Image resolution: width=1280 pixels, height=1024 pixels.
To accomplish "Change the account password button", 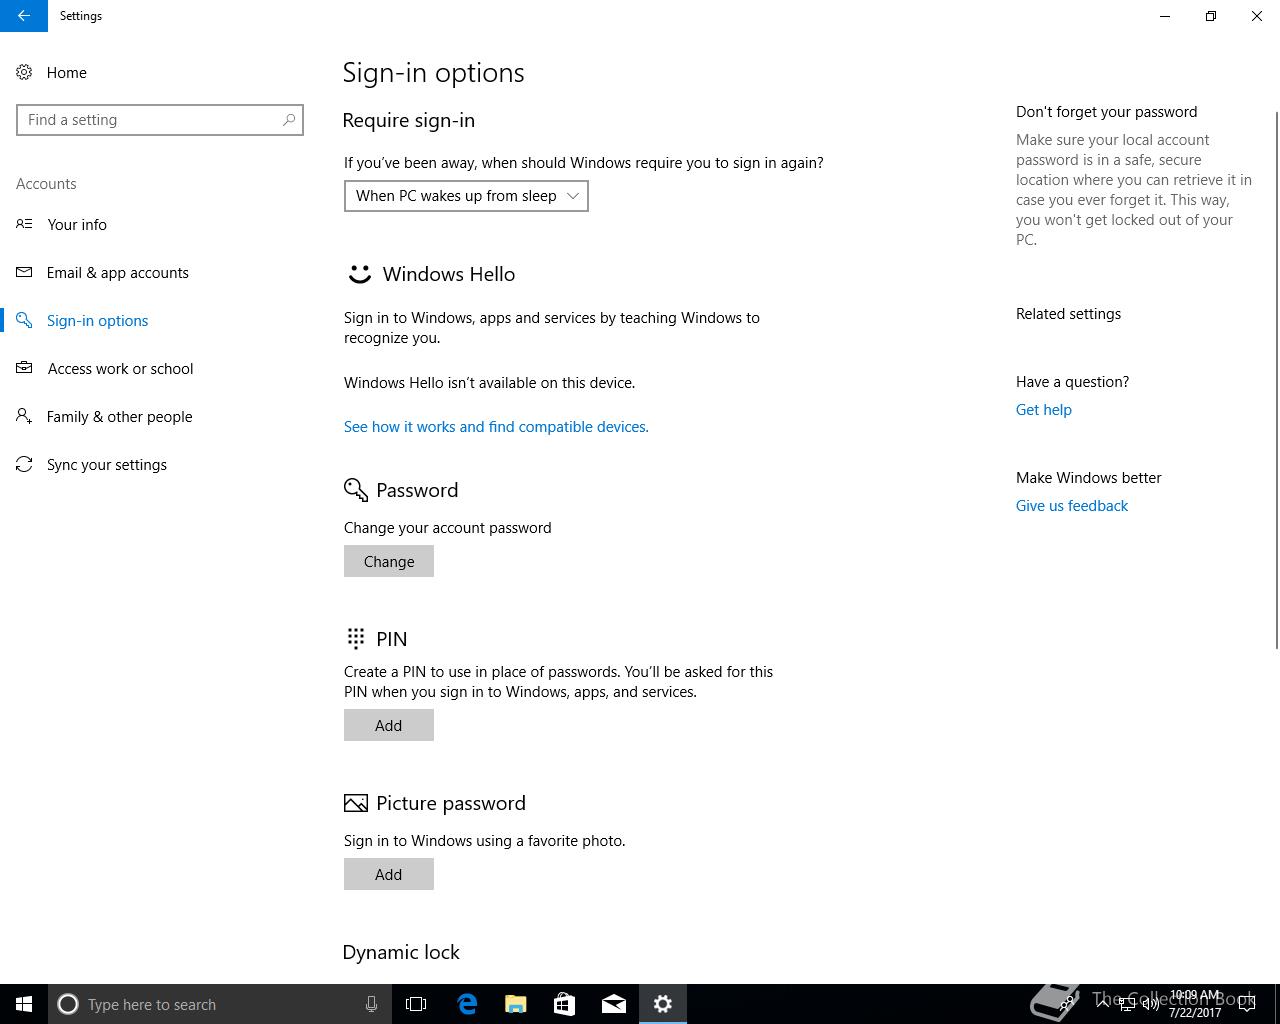I will [389, 561].
